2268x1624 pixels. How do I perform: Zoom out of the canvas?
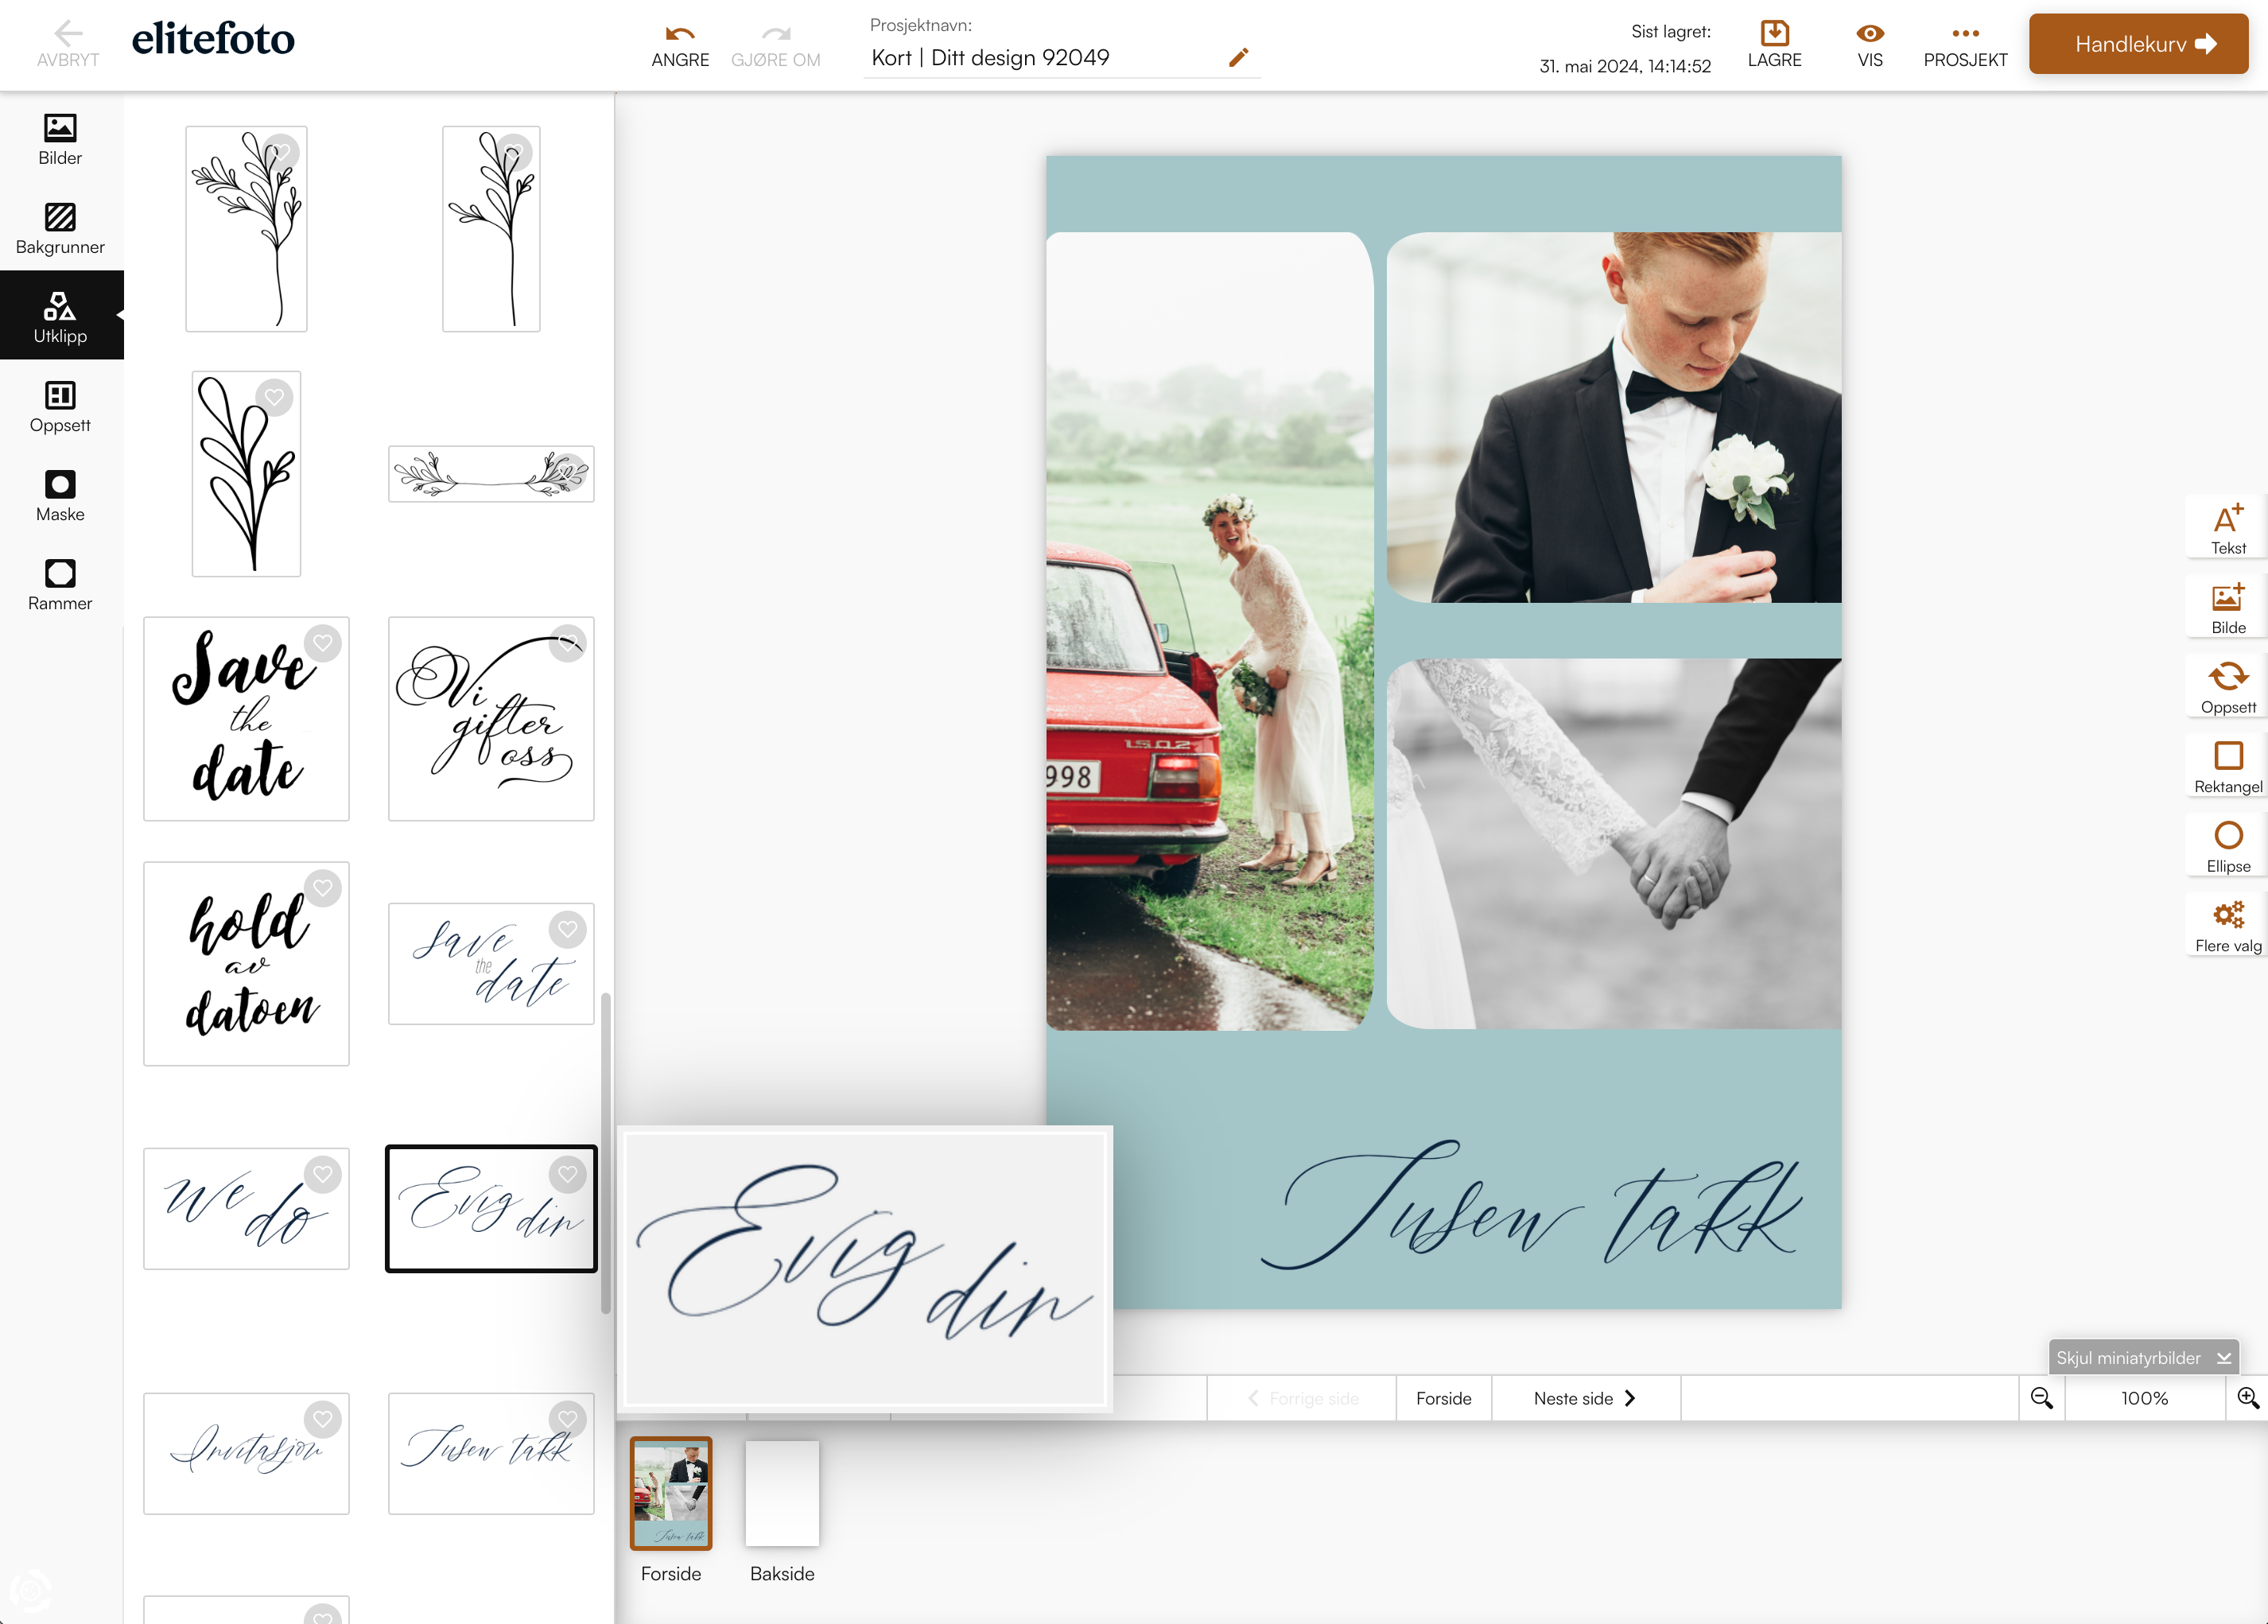[2041, 1398]
